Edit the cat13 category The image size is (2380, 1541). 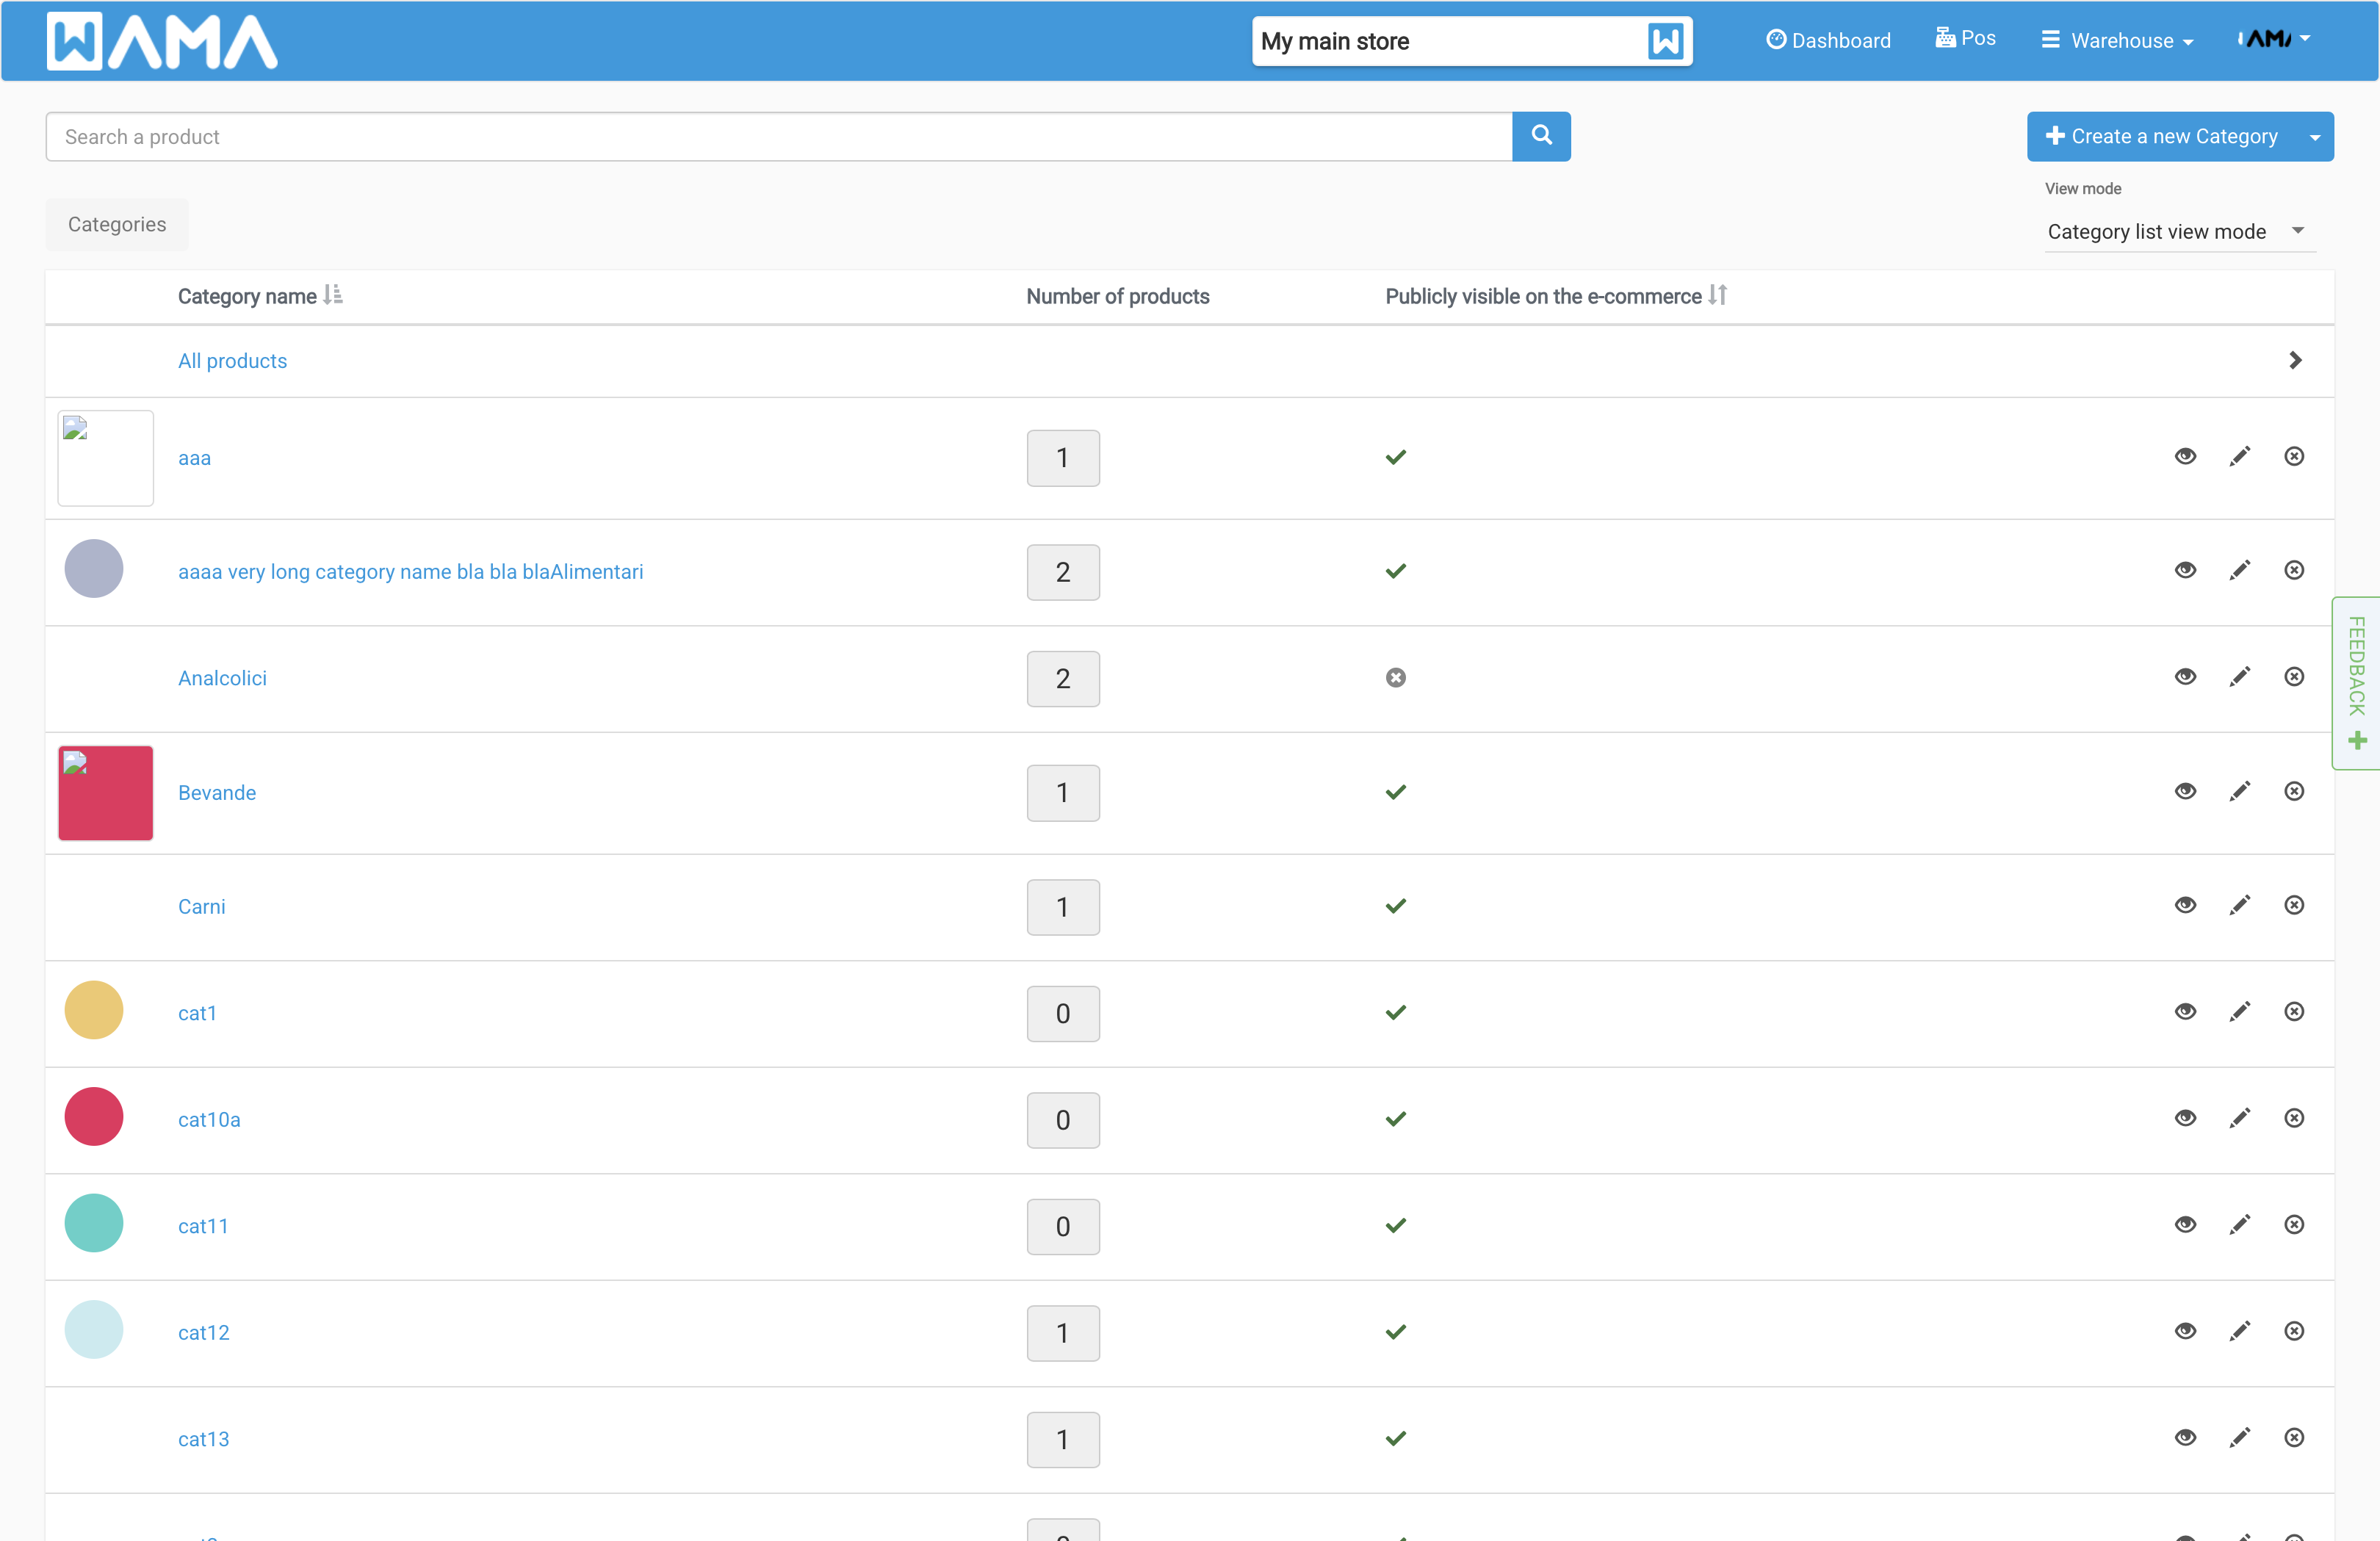[x=2240, y=1438]
